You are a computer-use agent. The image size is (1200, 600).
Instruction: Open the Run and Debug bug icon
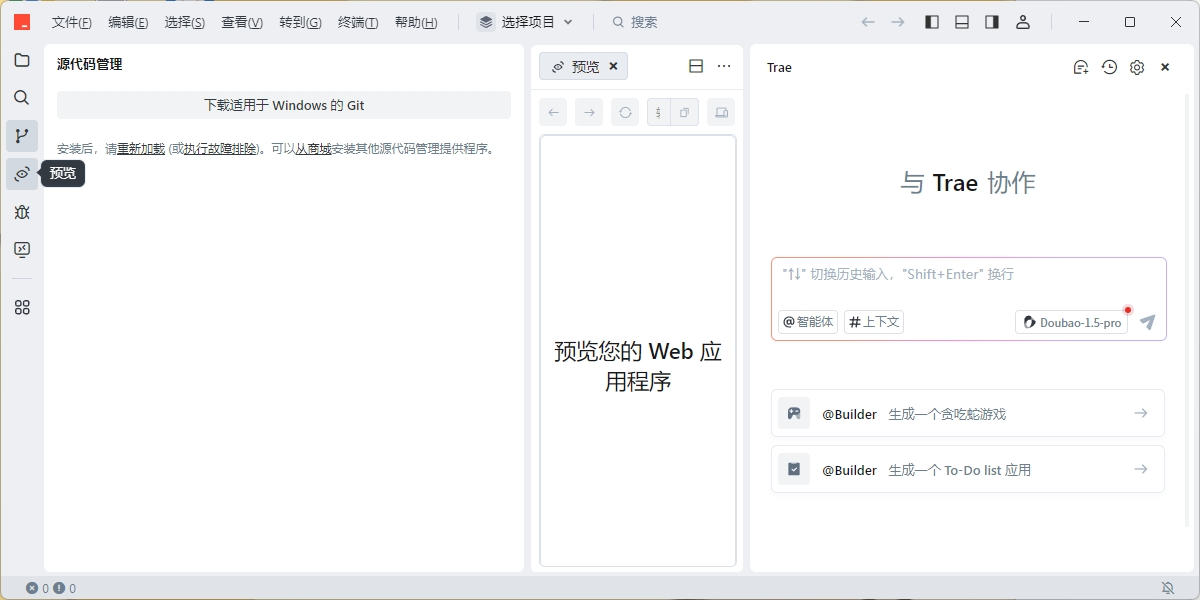pos(22,212)
